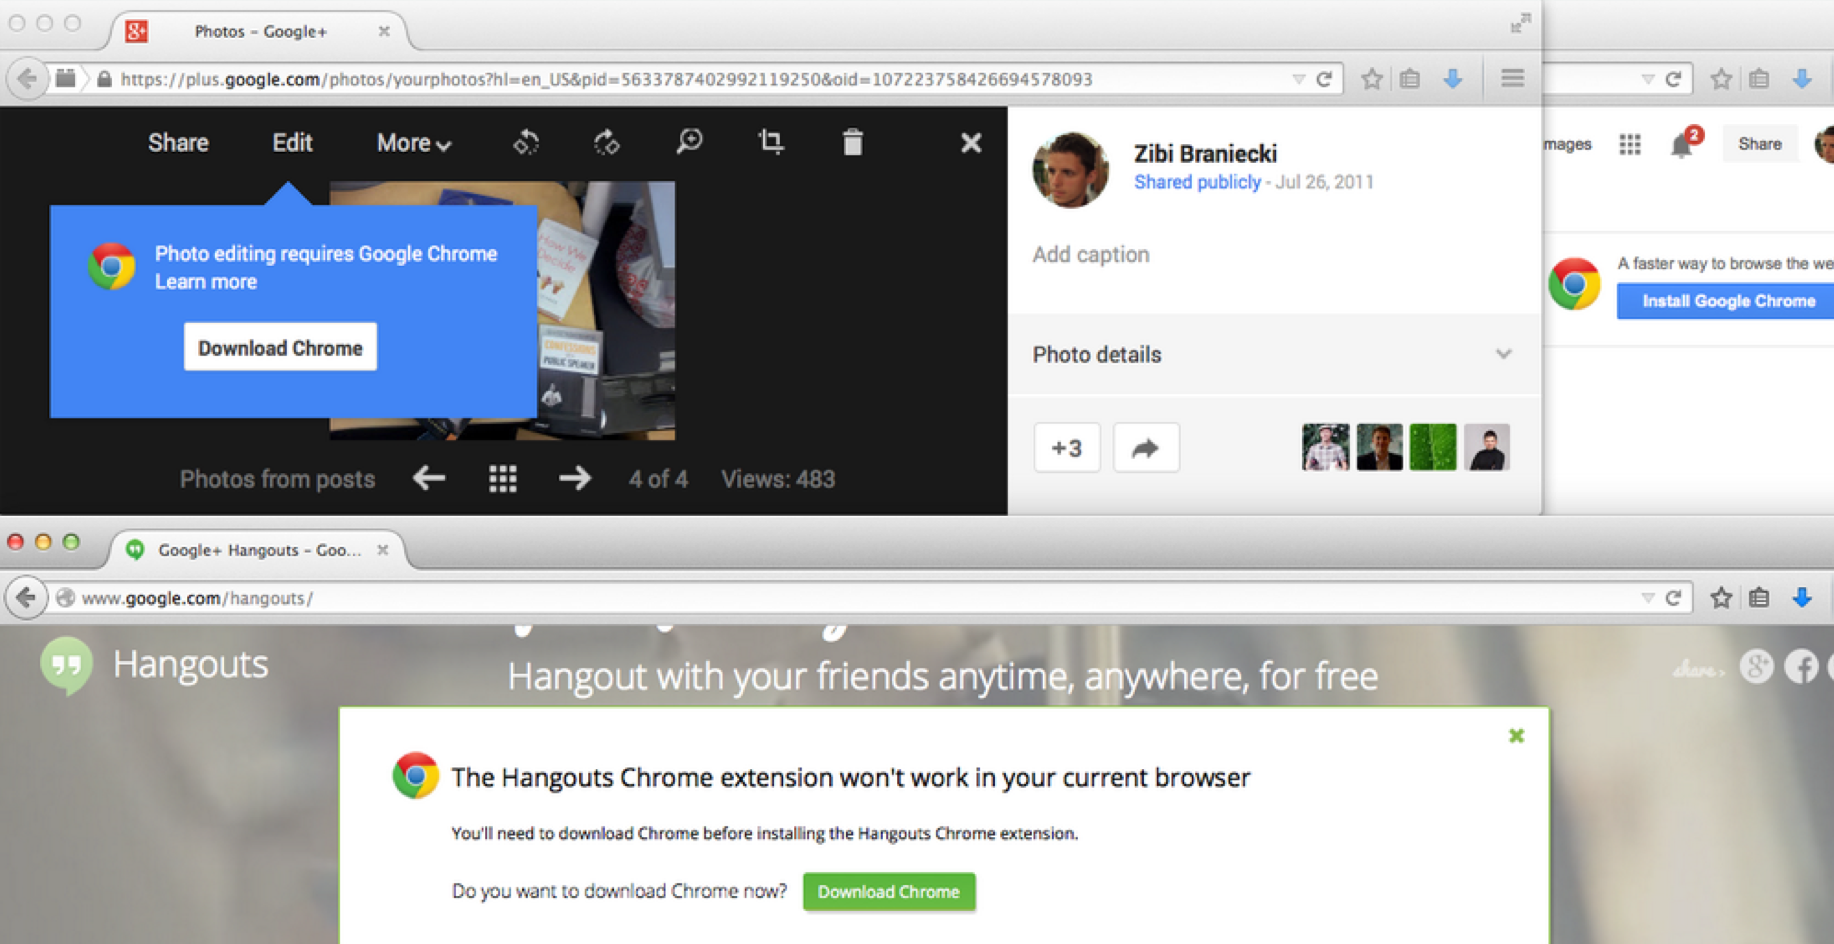Rotate the photo left in Google+ toolbar
The width and height of the screenshot is (1834, 944).
click(x=526, y=143)
